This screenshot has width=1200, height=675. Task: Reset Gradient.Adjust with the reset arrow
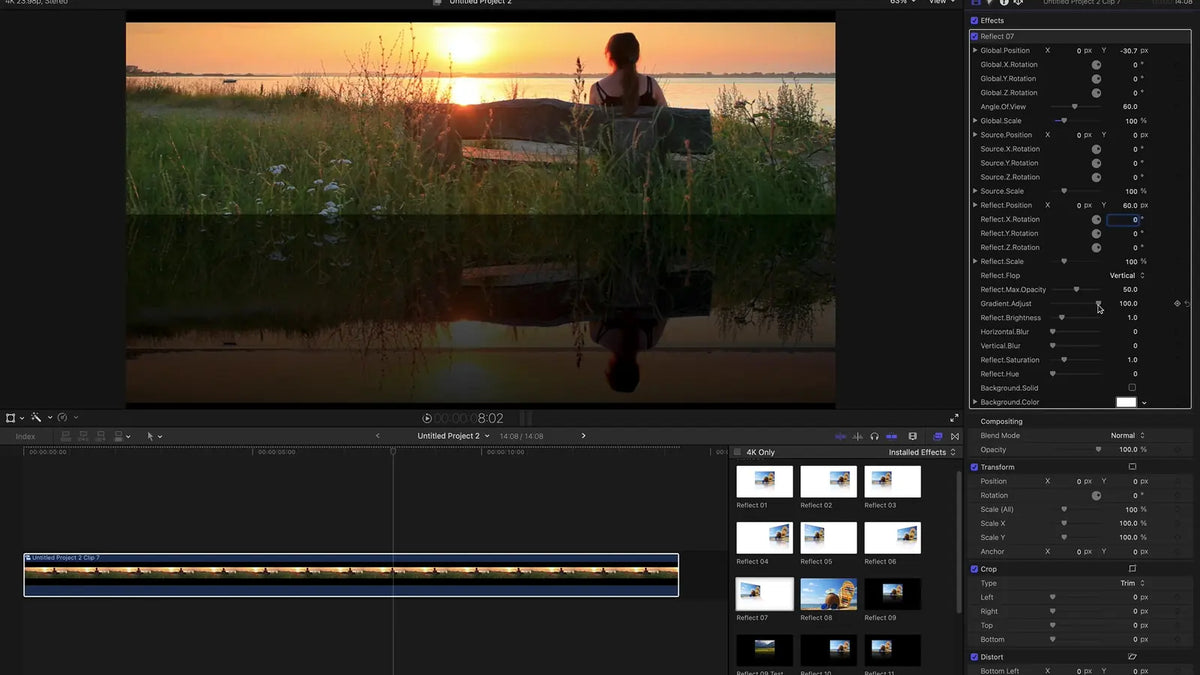pos(1188,303)
